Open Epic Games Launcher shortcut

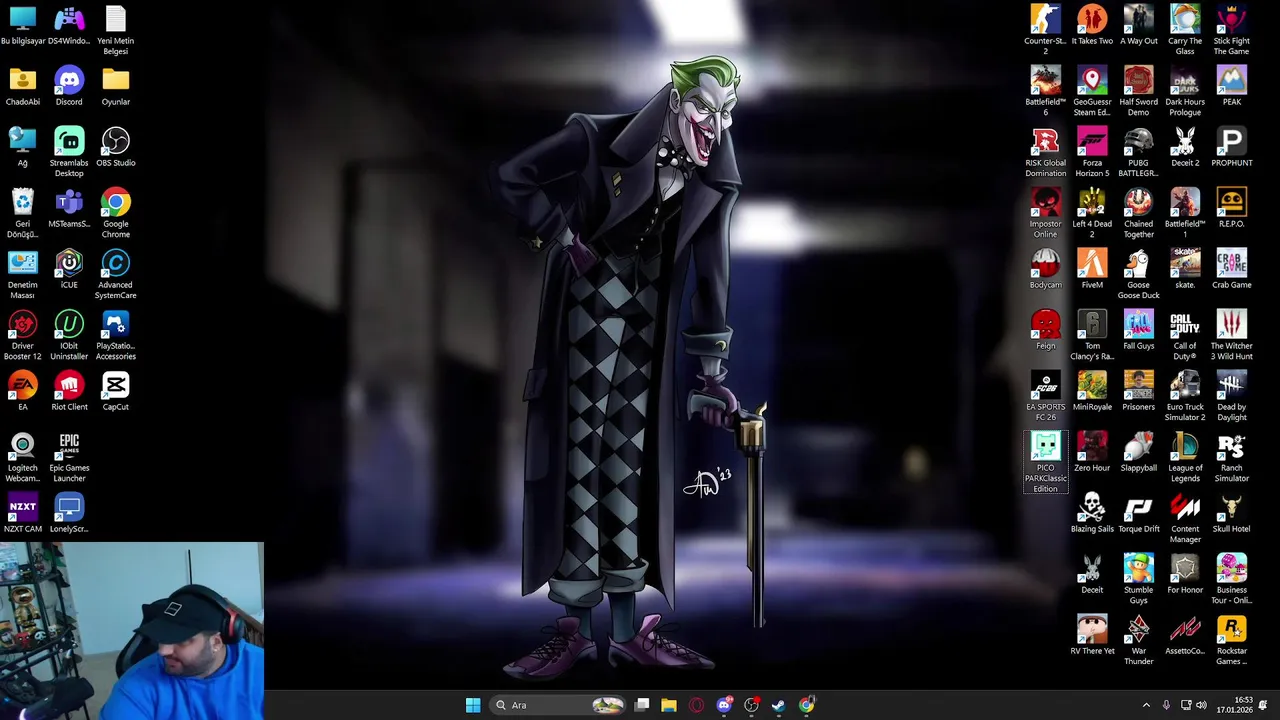pyautogui.click(x=69, y=457)
